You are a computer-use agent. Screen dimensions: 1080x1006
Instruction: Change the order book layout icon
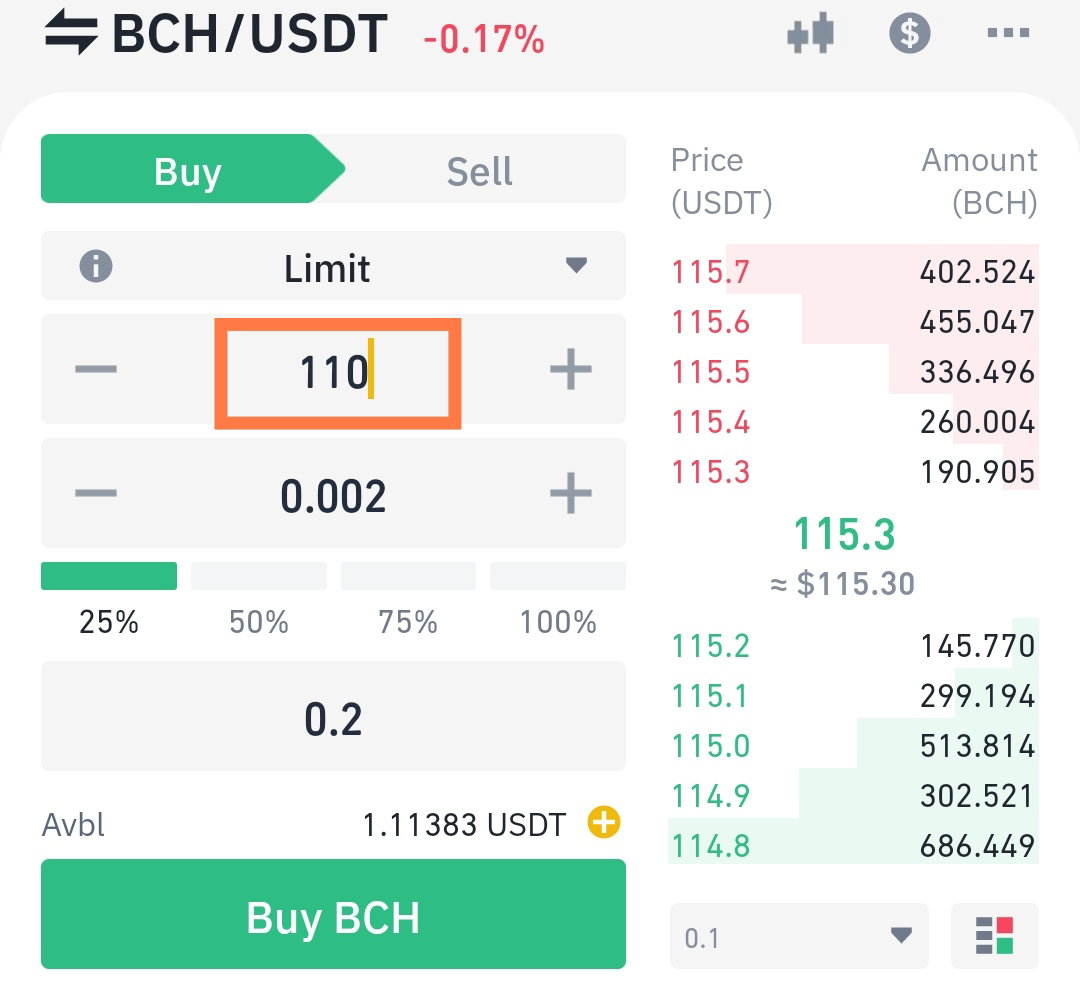(995, 936)
